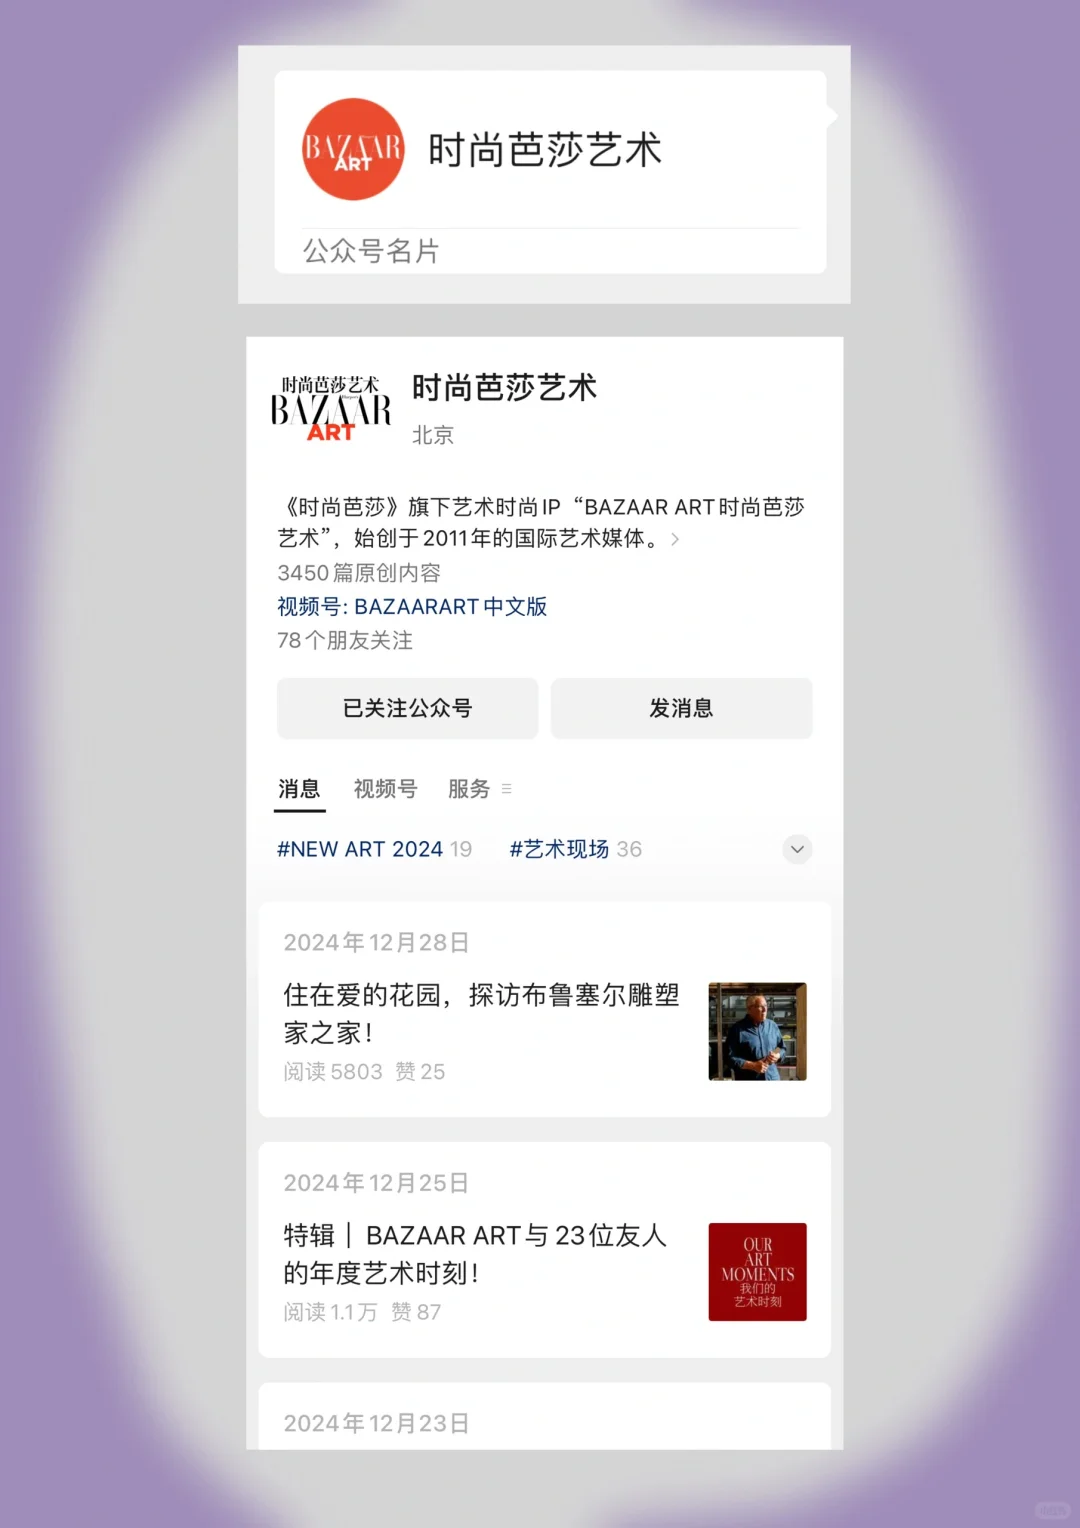Open the sculptor article thumbnail
Image resolution: width=1080 pixels, height=1528 pixels.
point(757,1031)
